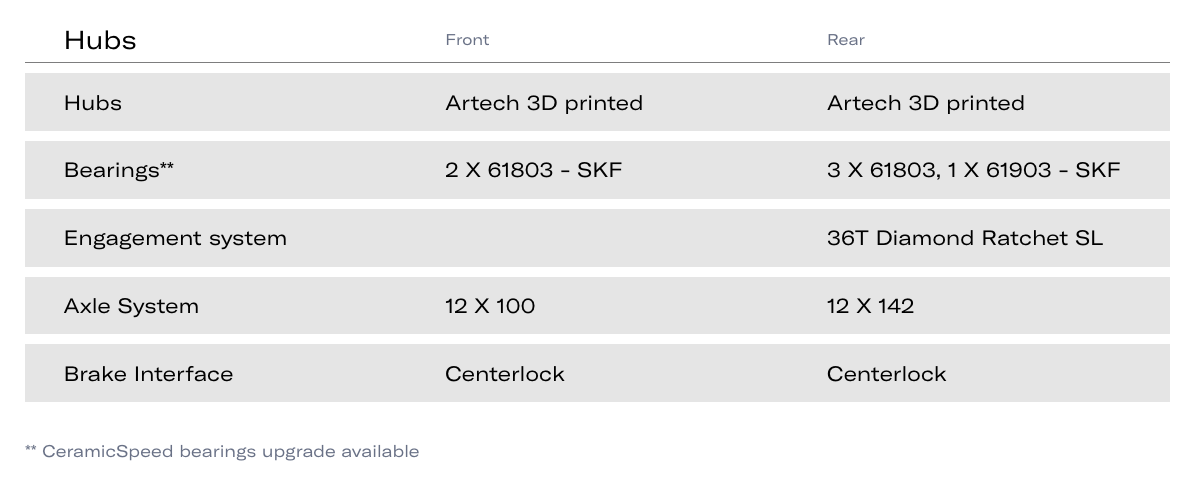Viewport: 1193px width, 488px height.
Task: Select the 12 X 100 front axle value
Action: (x=490, y=306)
